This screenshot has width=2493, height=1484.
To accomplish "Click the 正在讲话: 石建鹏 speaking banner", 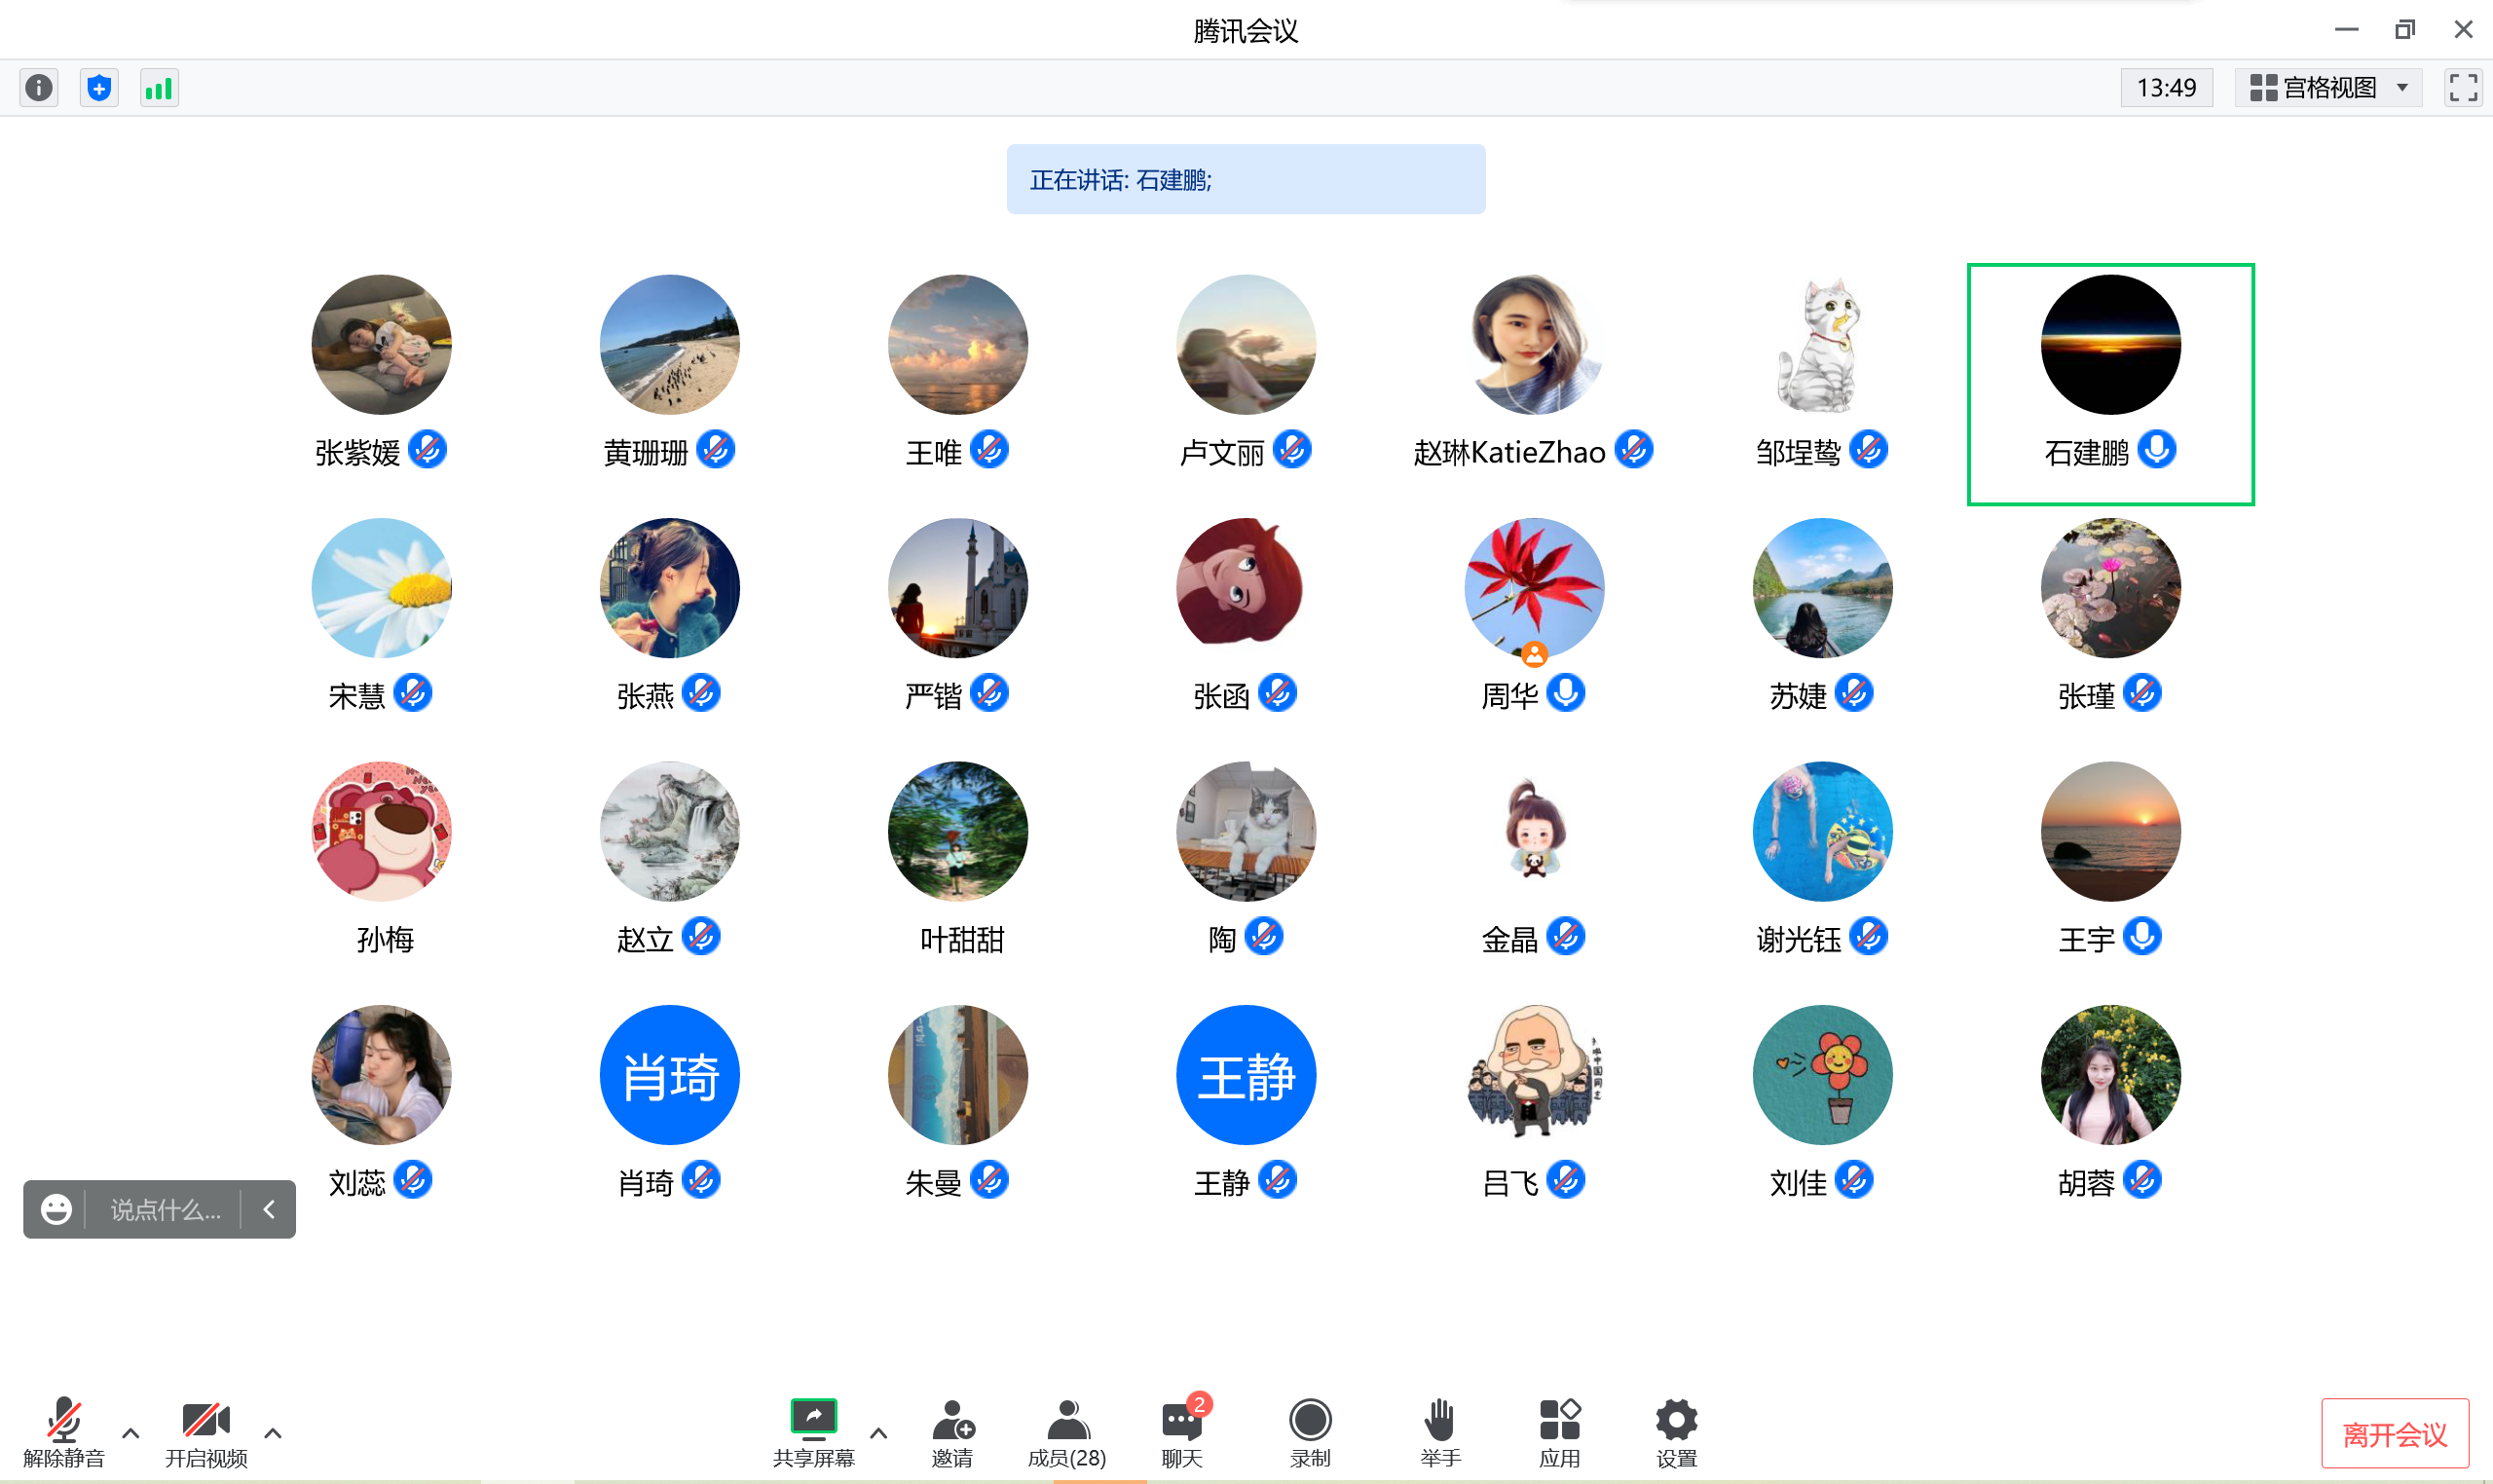I will [1246, 179].
